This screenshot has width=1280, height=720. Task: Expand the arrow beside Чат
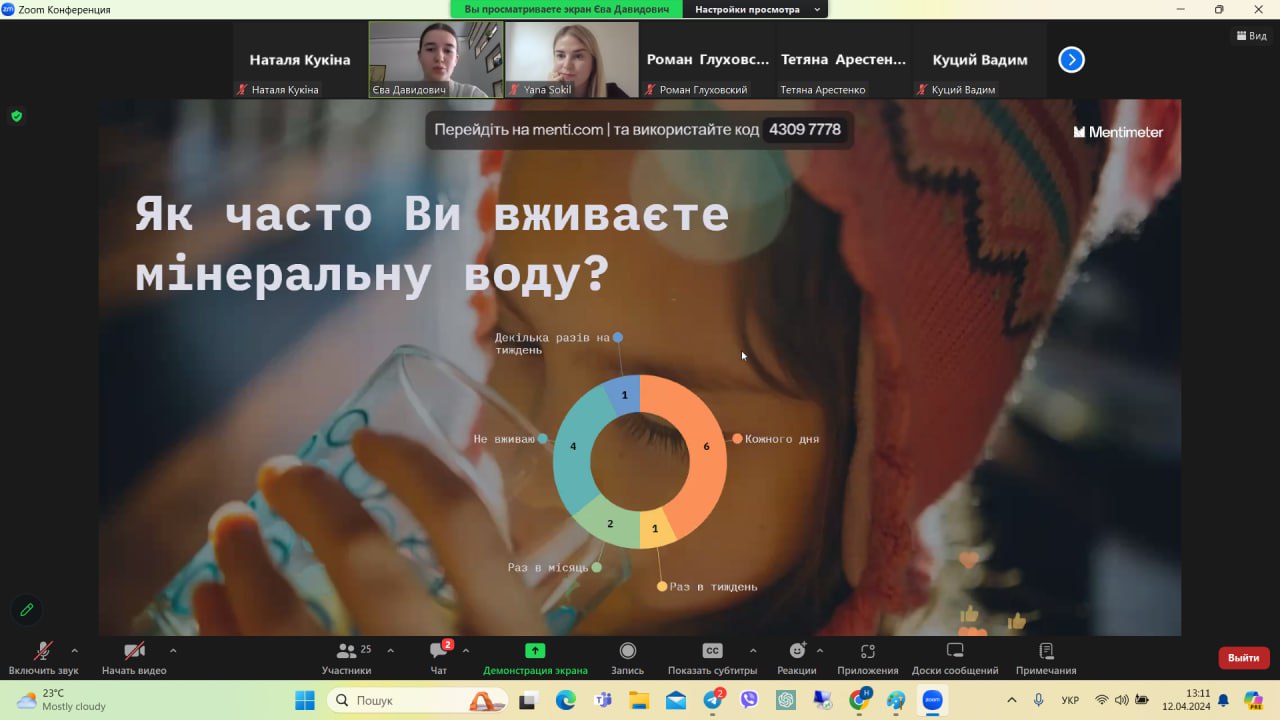point(466,650)
